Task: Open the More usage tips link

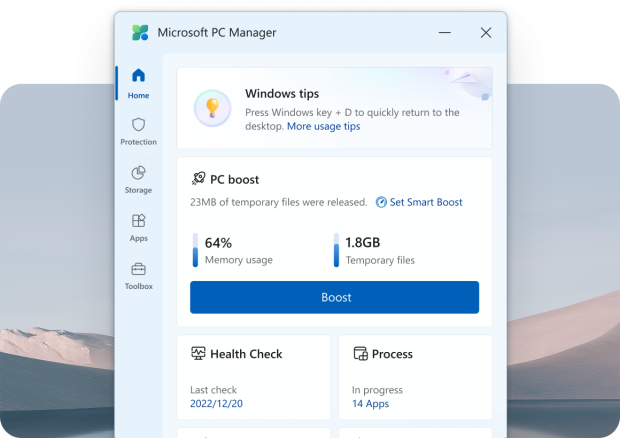Action: pos(323,127)
